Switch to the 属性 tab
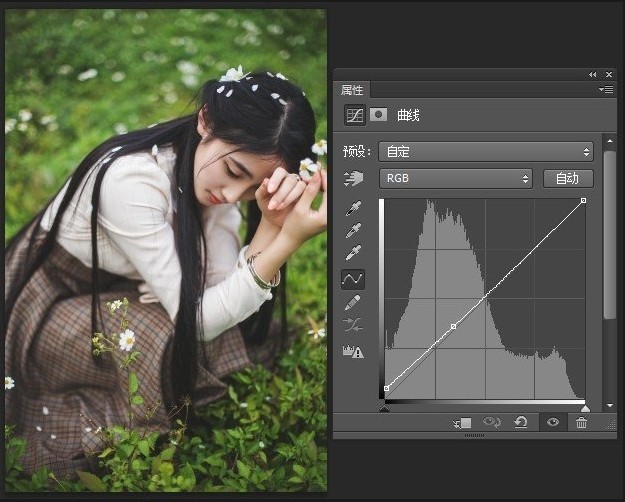625x502 pixels. coord(353,90)
